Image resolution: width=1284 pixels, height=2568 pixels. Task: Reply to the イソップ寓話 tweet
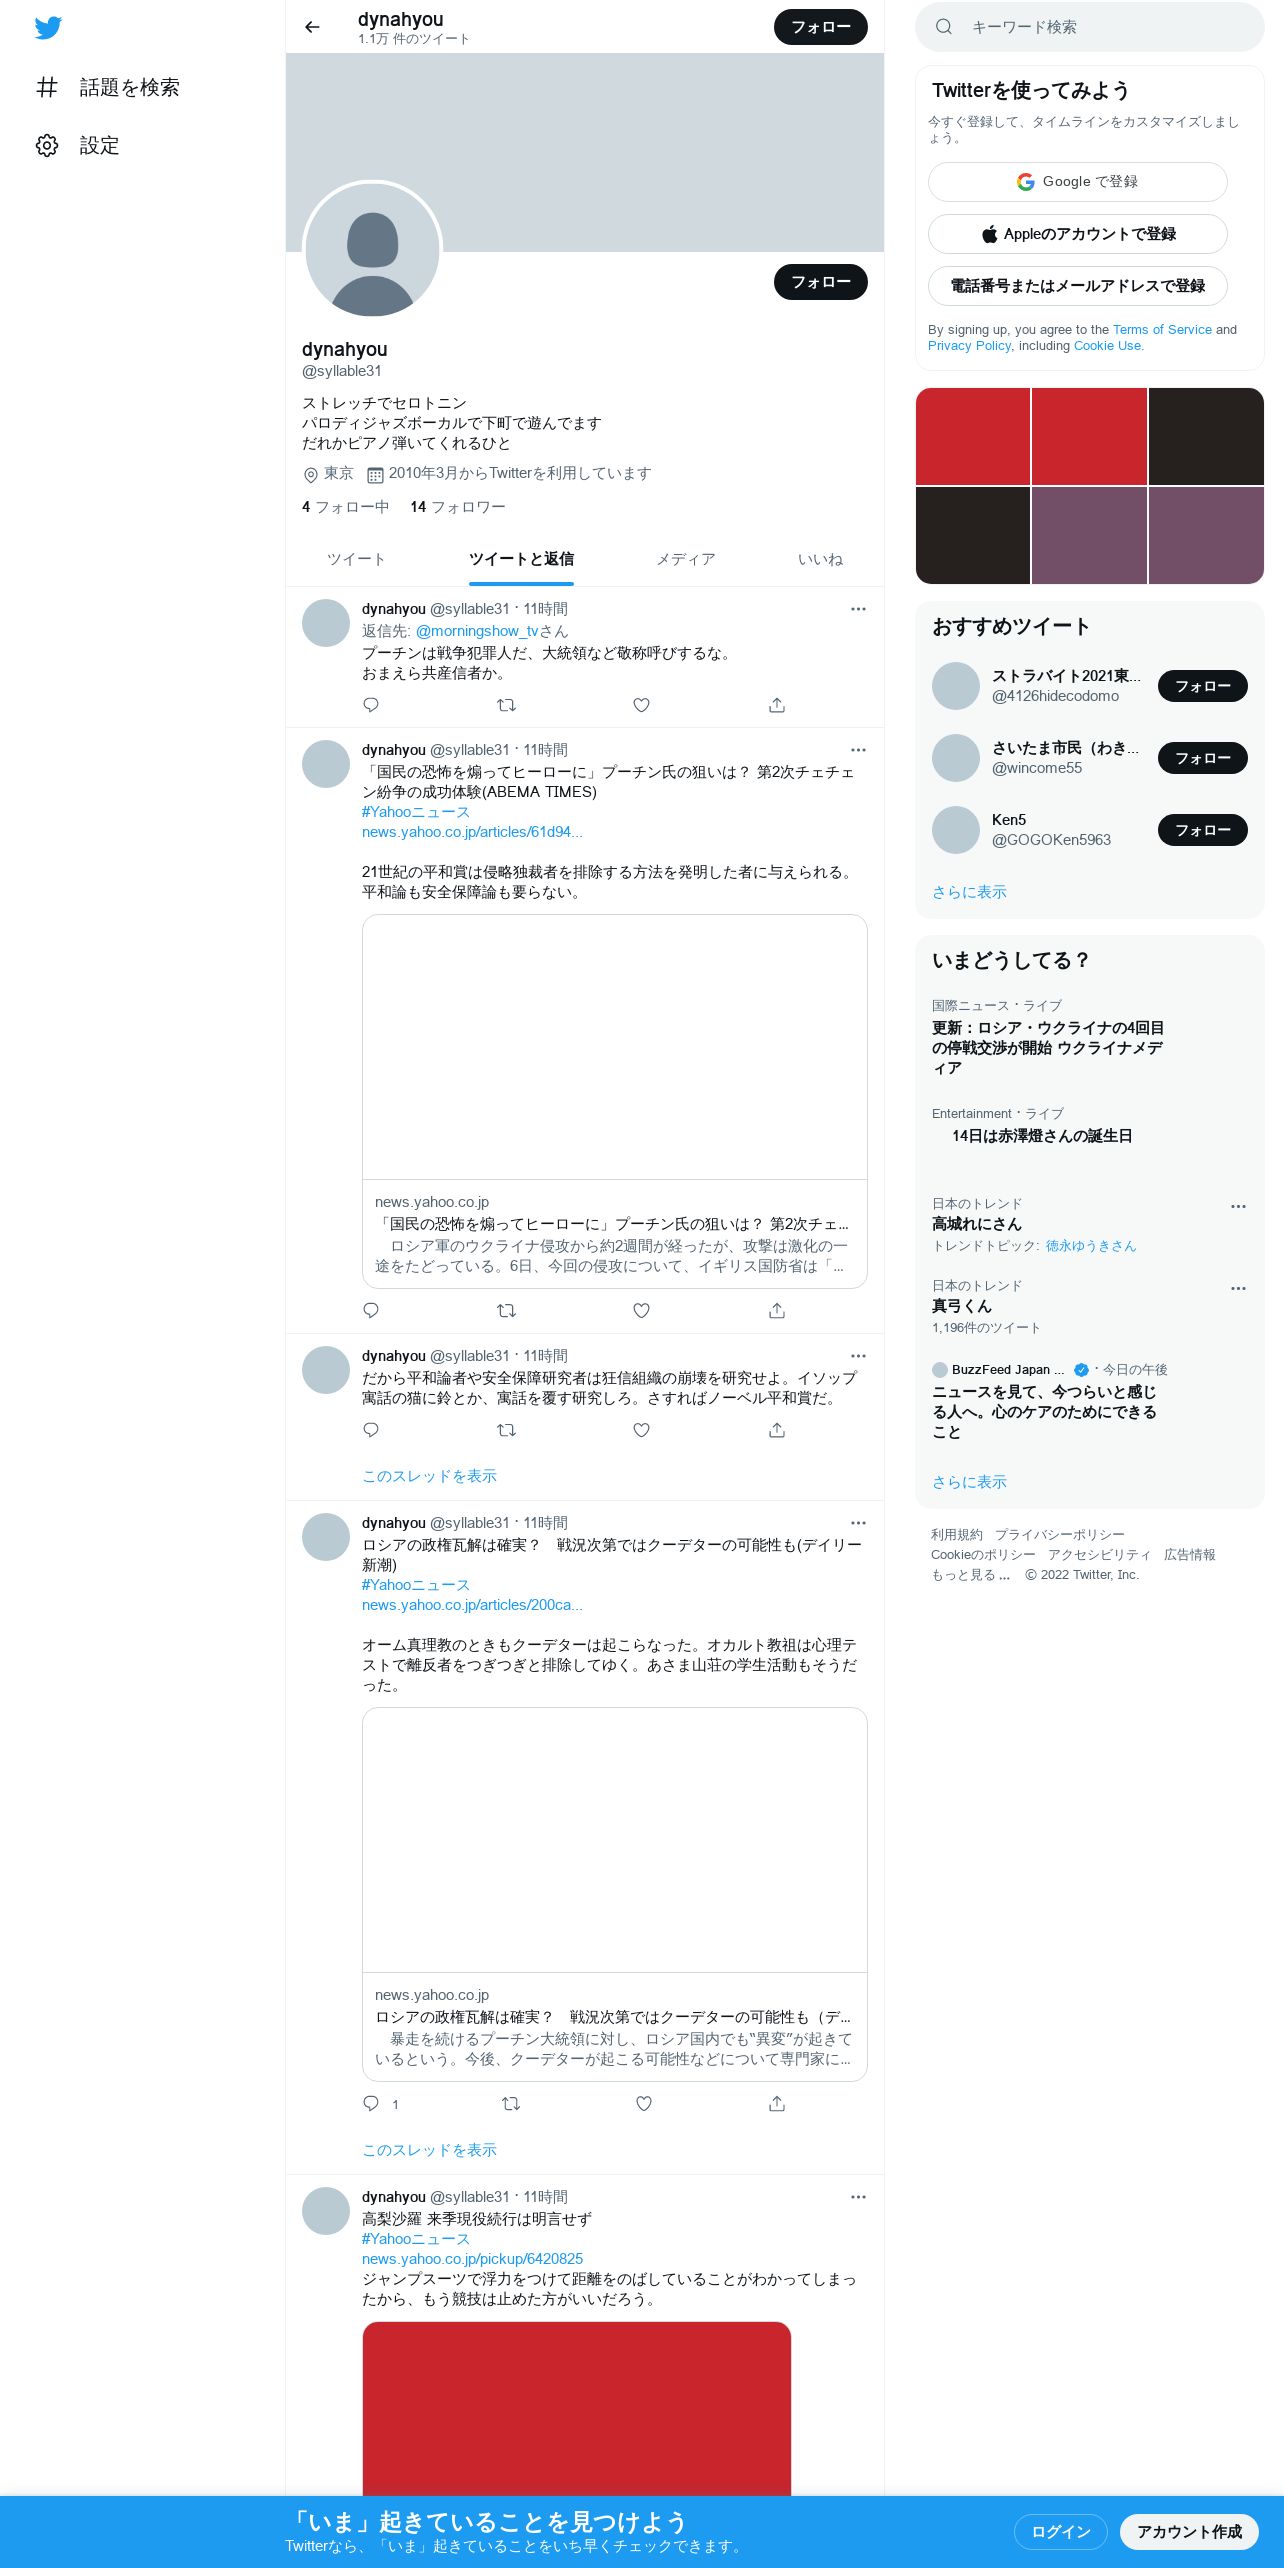371,1430
